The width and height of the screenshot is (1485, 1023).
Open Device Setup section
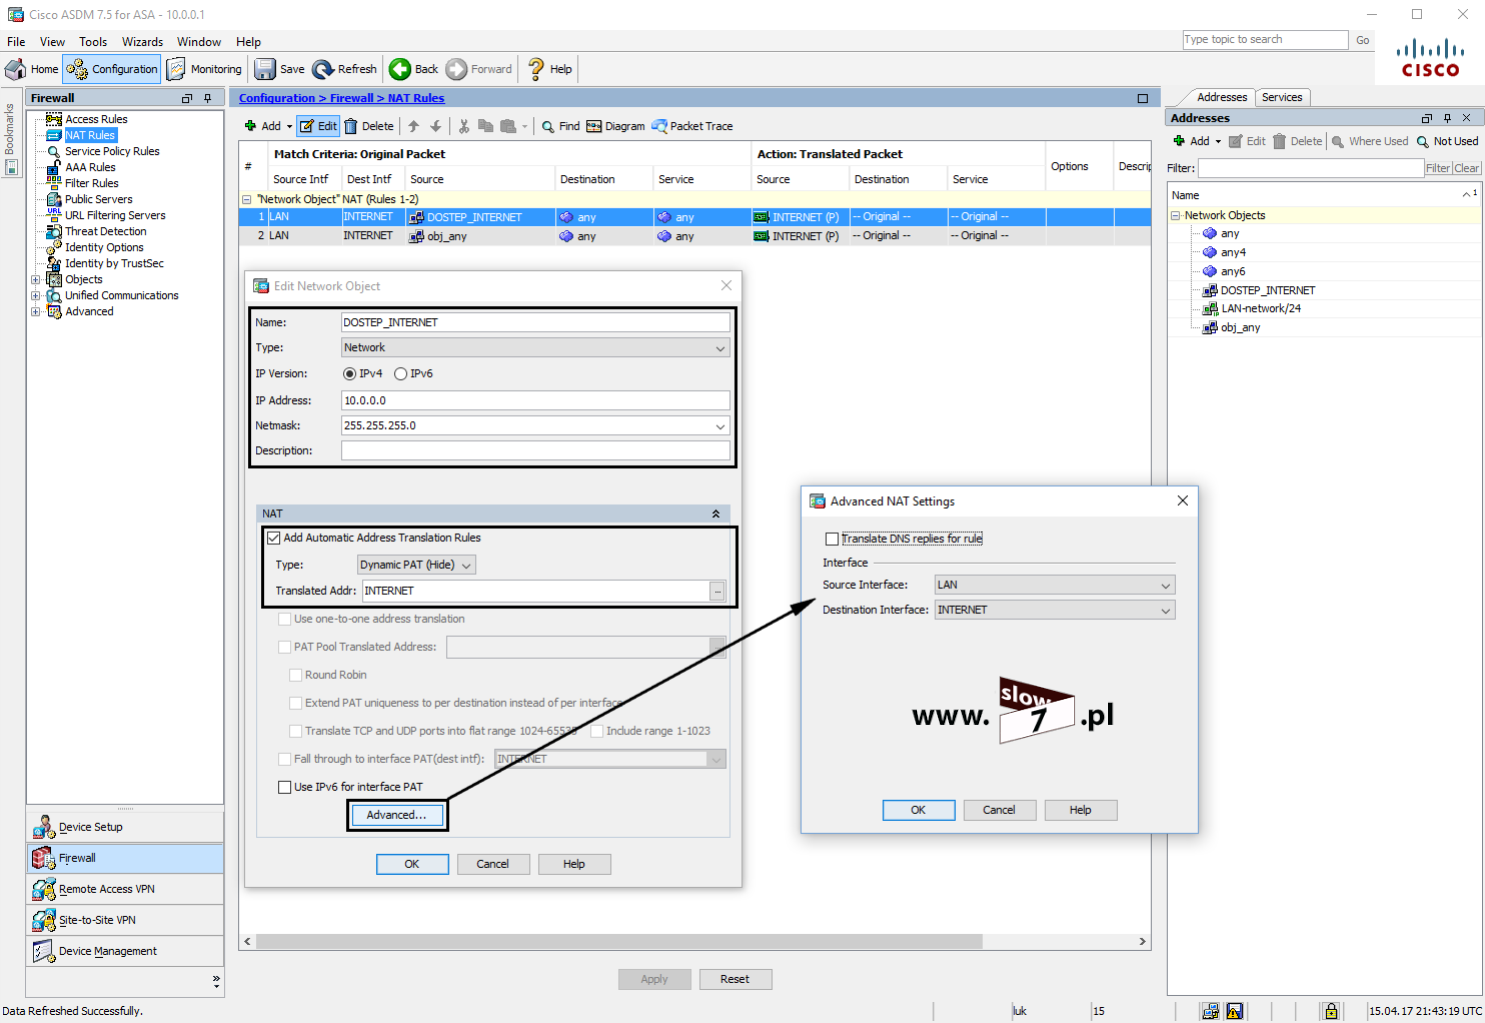tap(125, 827)
